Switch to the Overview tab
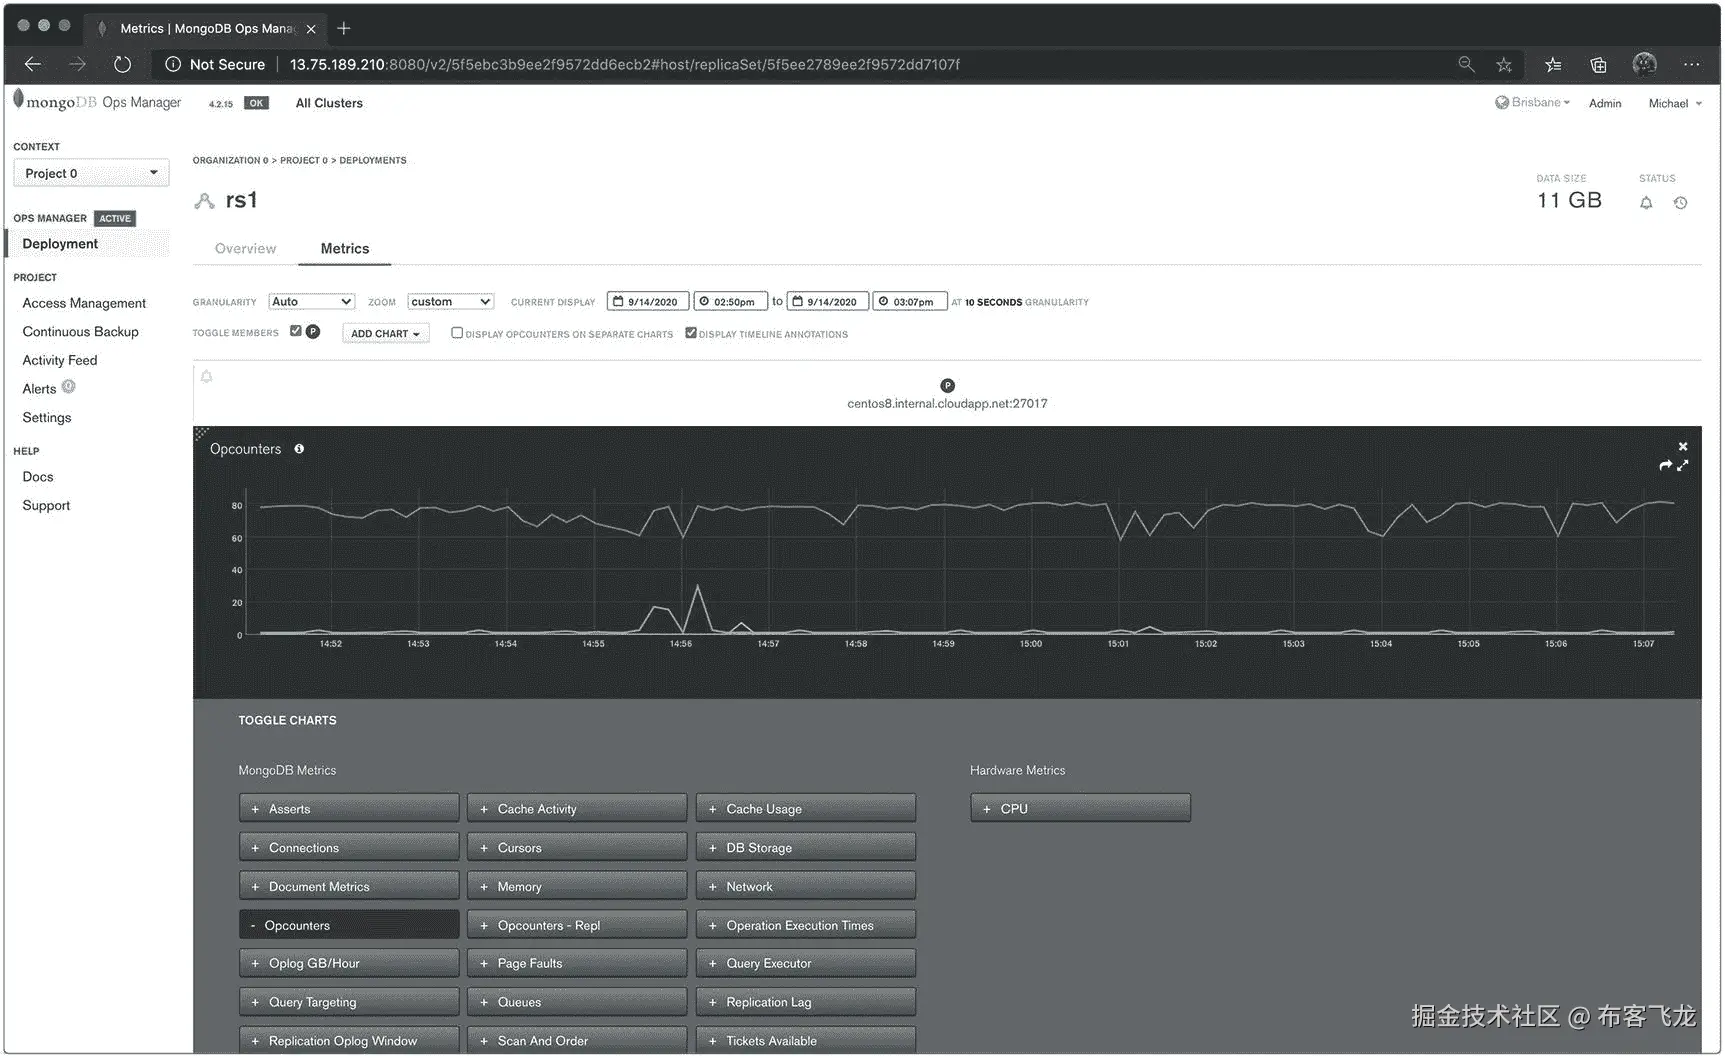Screen dimensions: 1725x1058 tap(246, 248)
